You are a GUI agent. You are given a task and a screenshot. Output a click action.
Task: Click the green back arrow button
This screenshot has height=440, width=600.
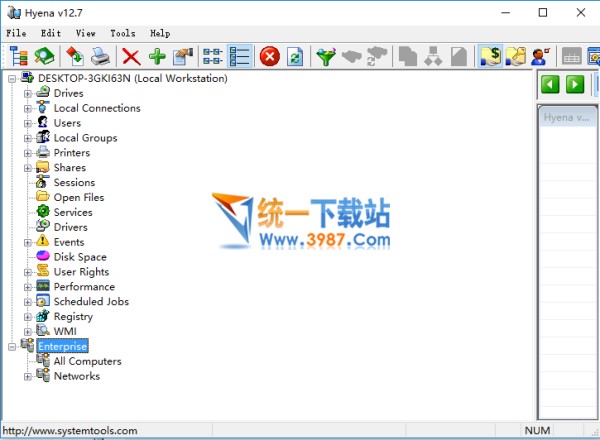(x=550, y=84)
